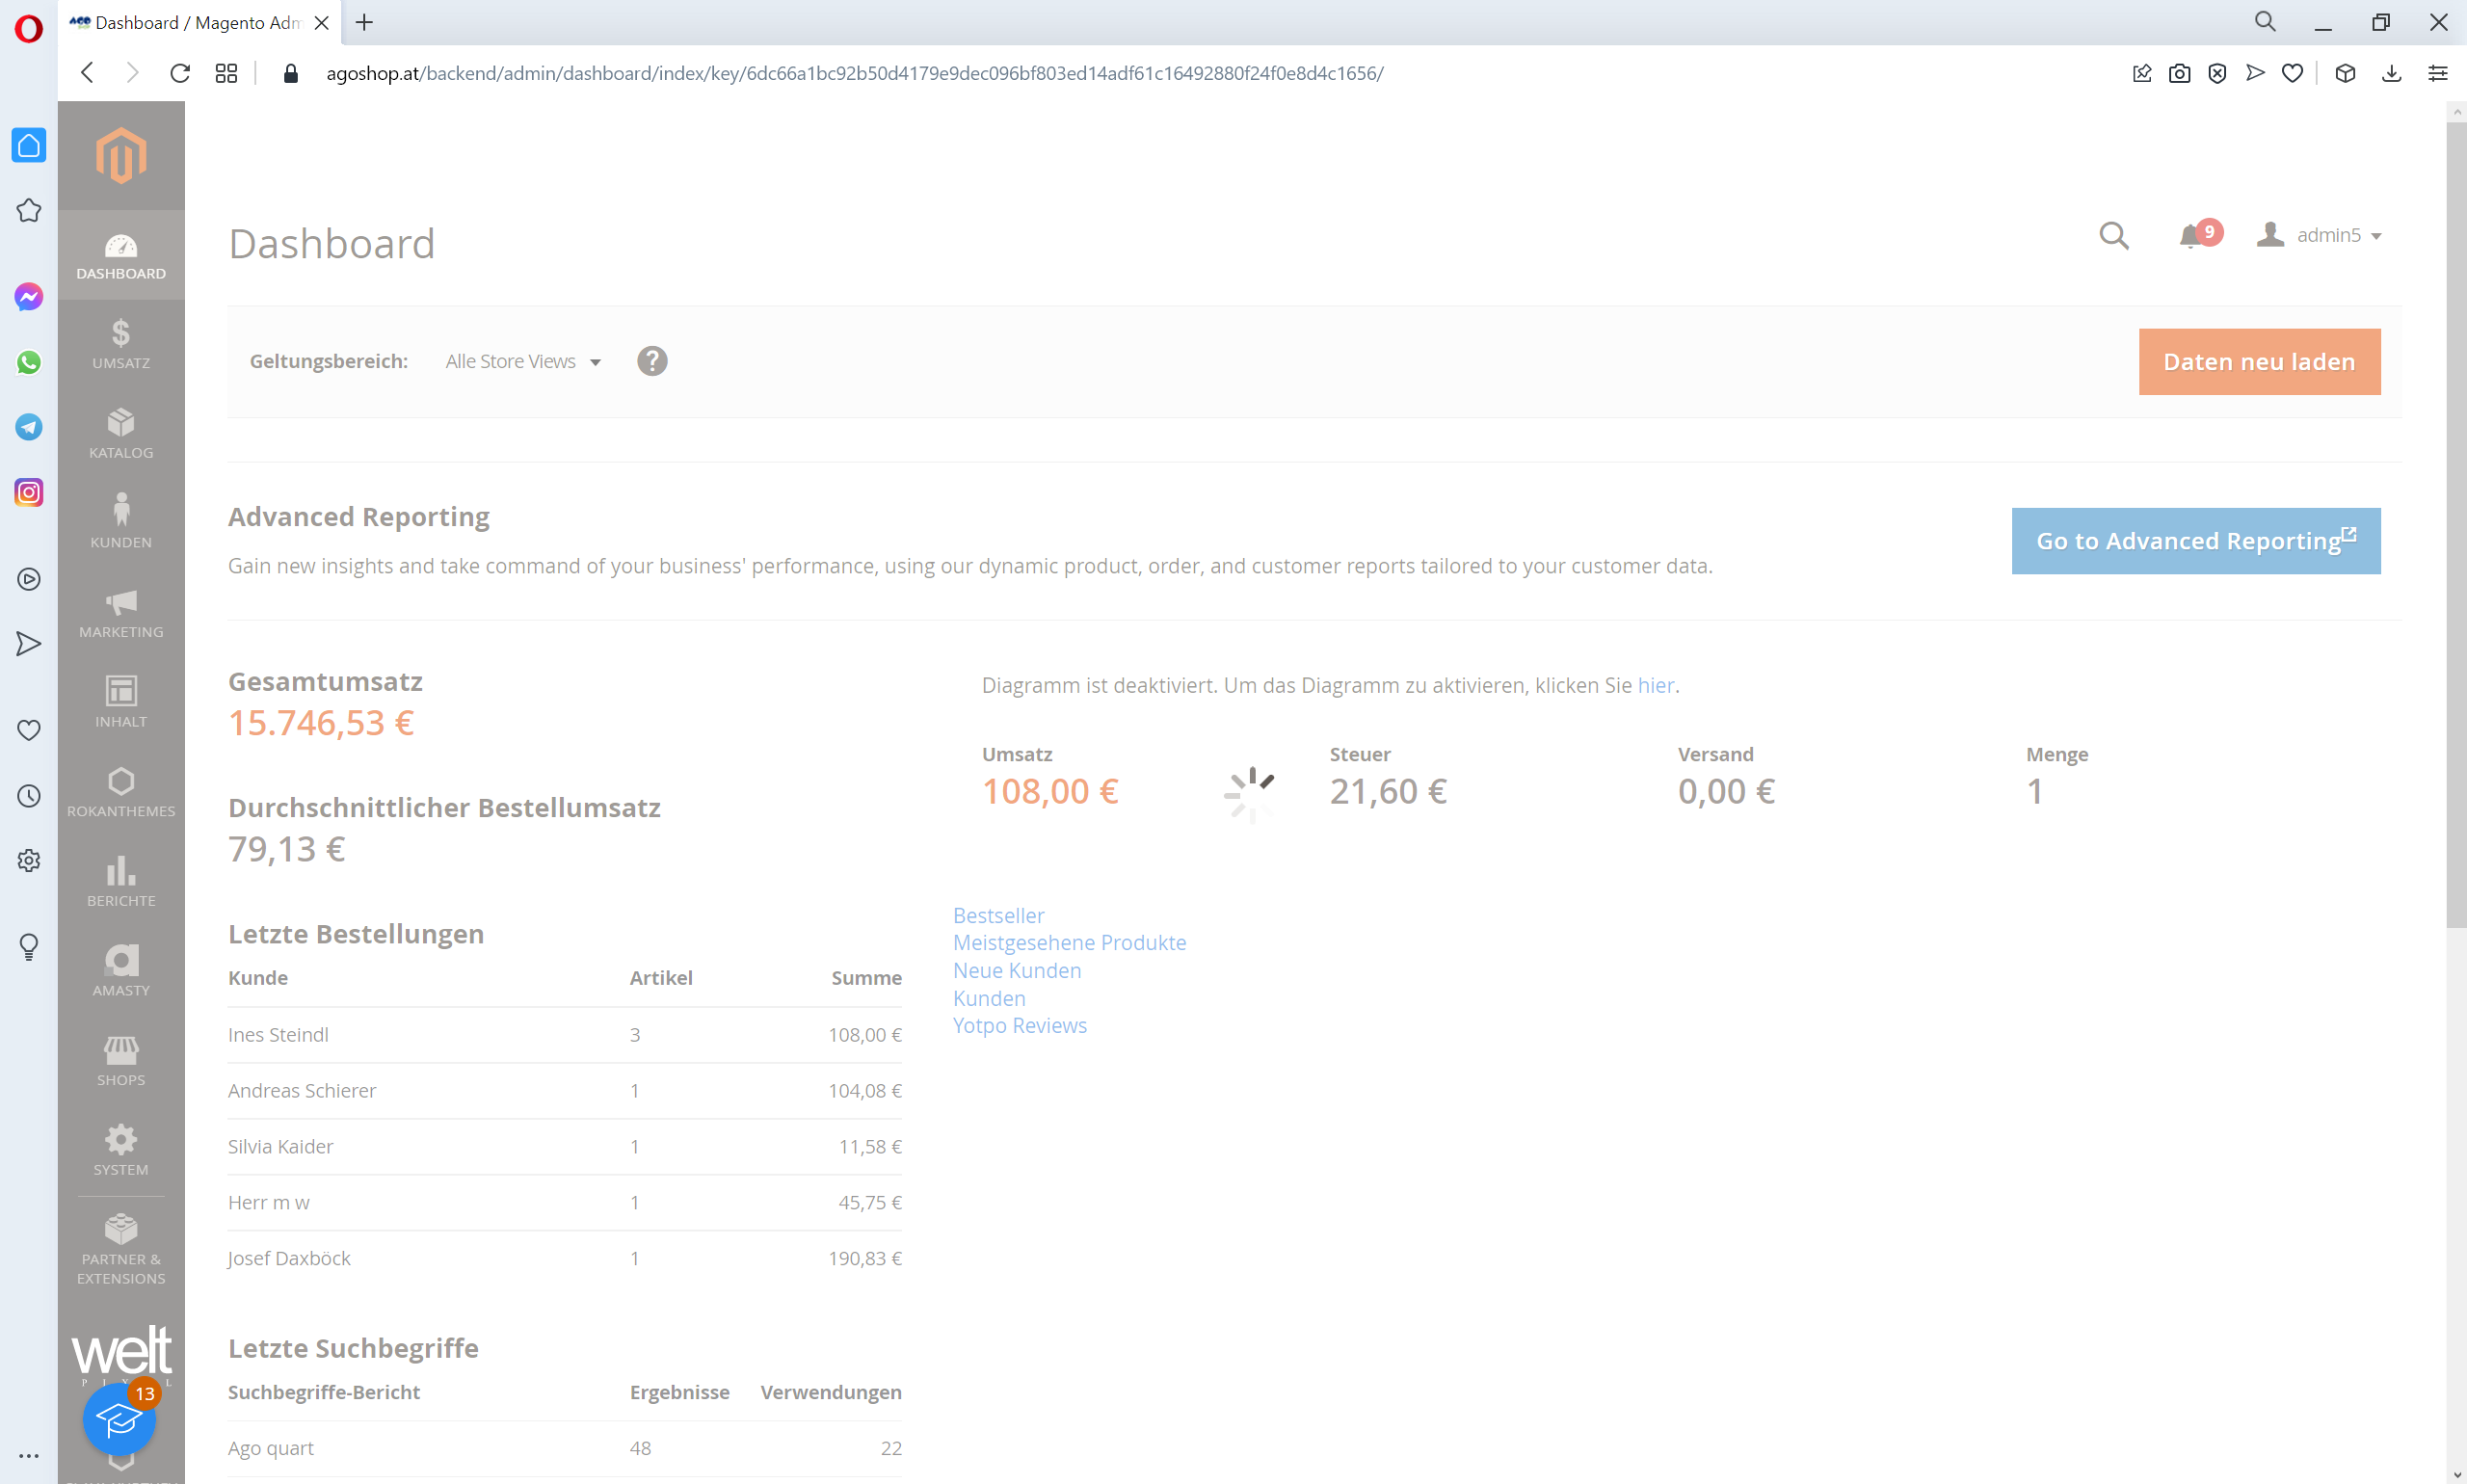Click the hier link to enable chart
The image size is (2467, 1484).
pyautogui.click(x=1654, y=685)
